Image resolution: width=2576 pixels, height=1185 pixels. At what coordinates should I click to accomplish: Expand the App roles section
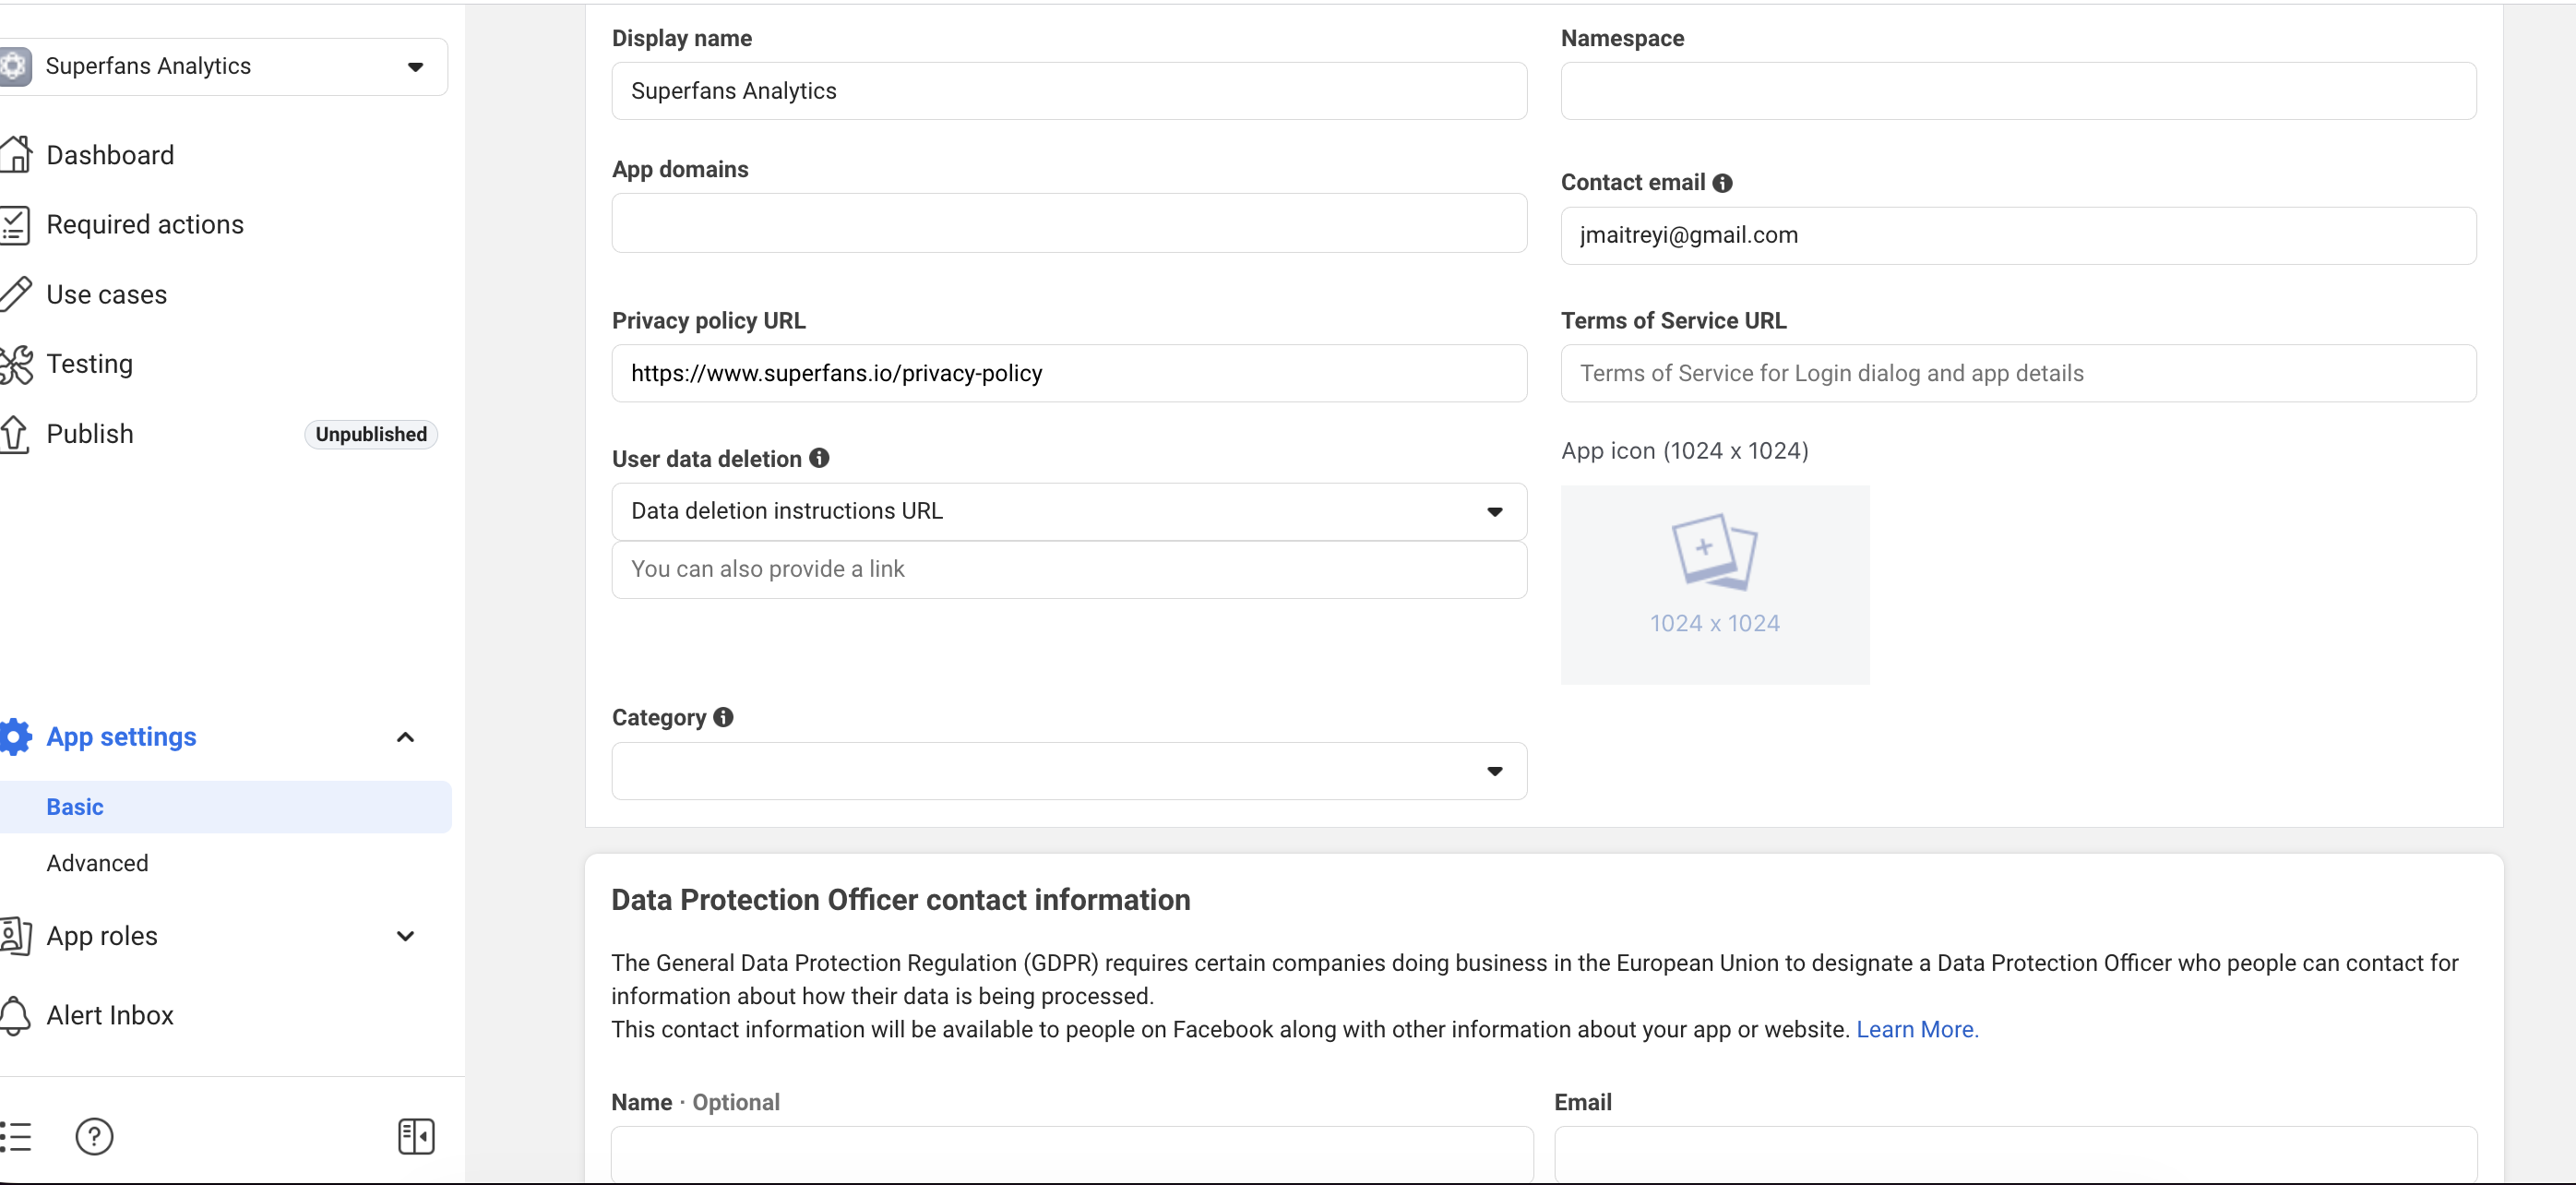(x=405, y=936)
